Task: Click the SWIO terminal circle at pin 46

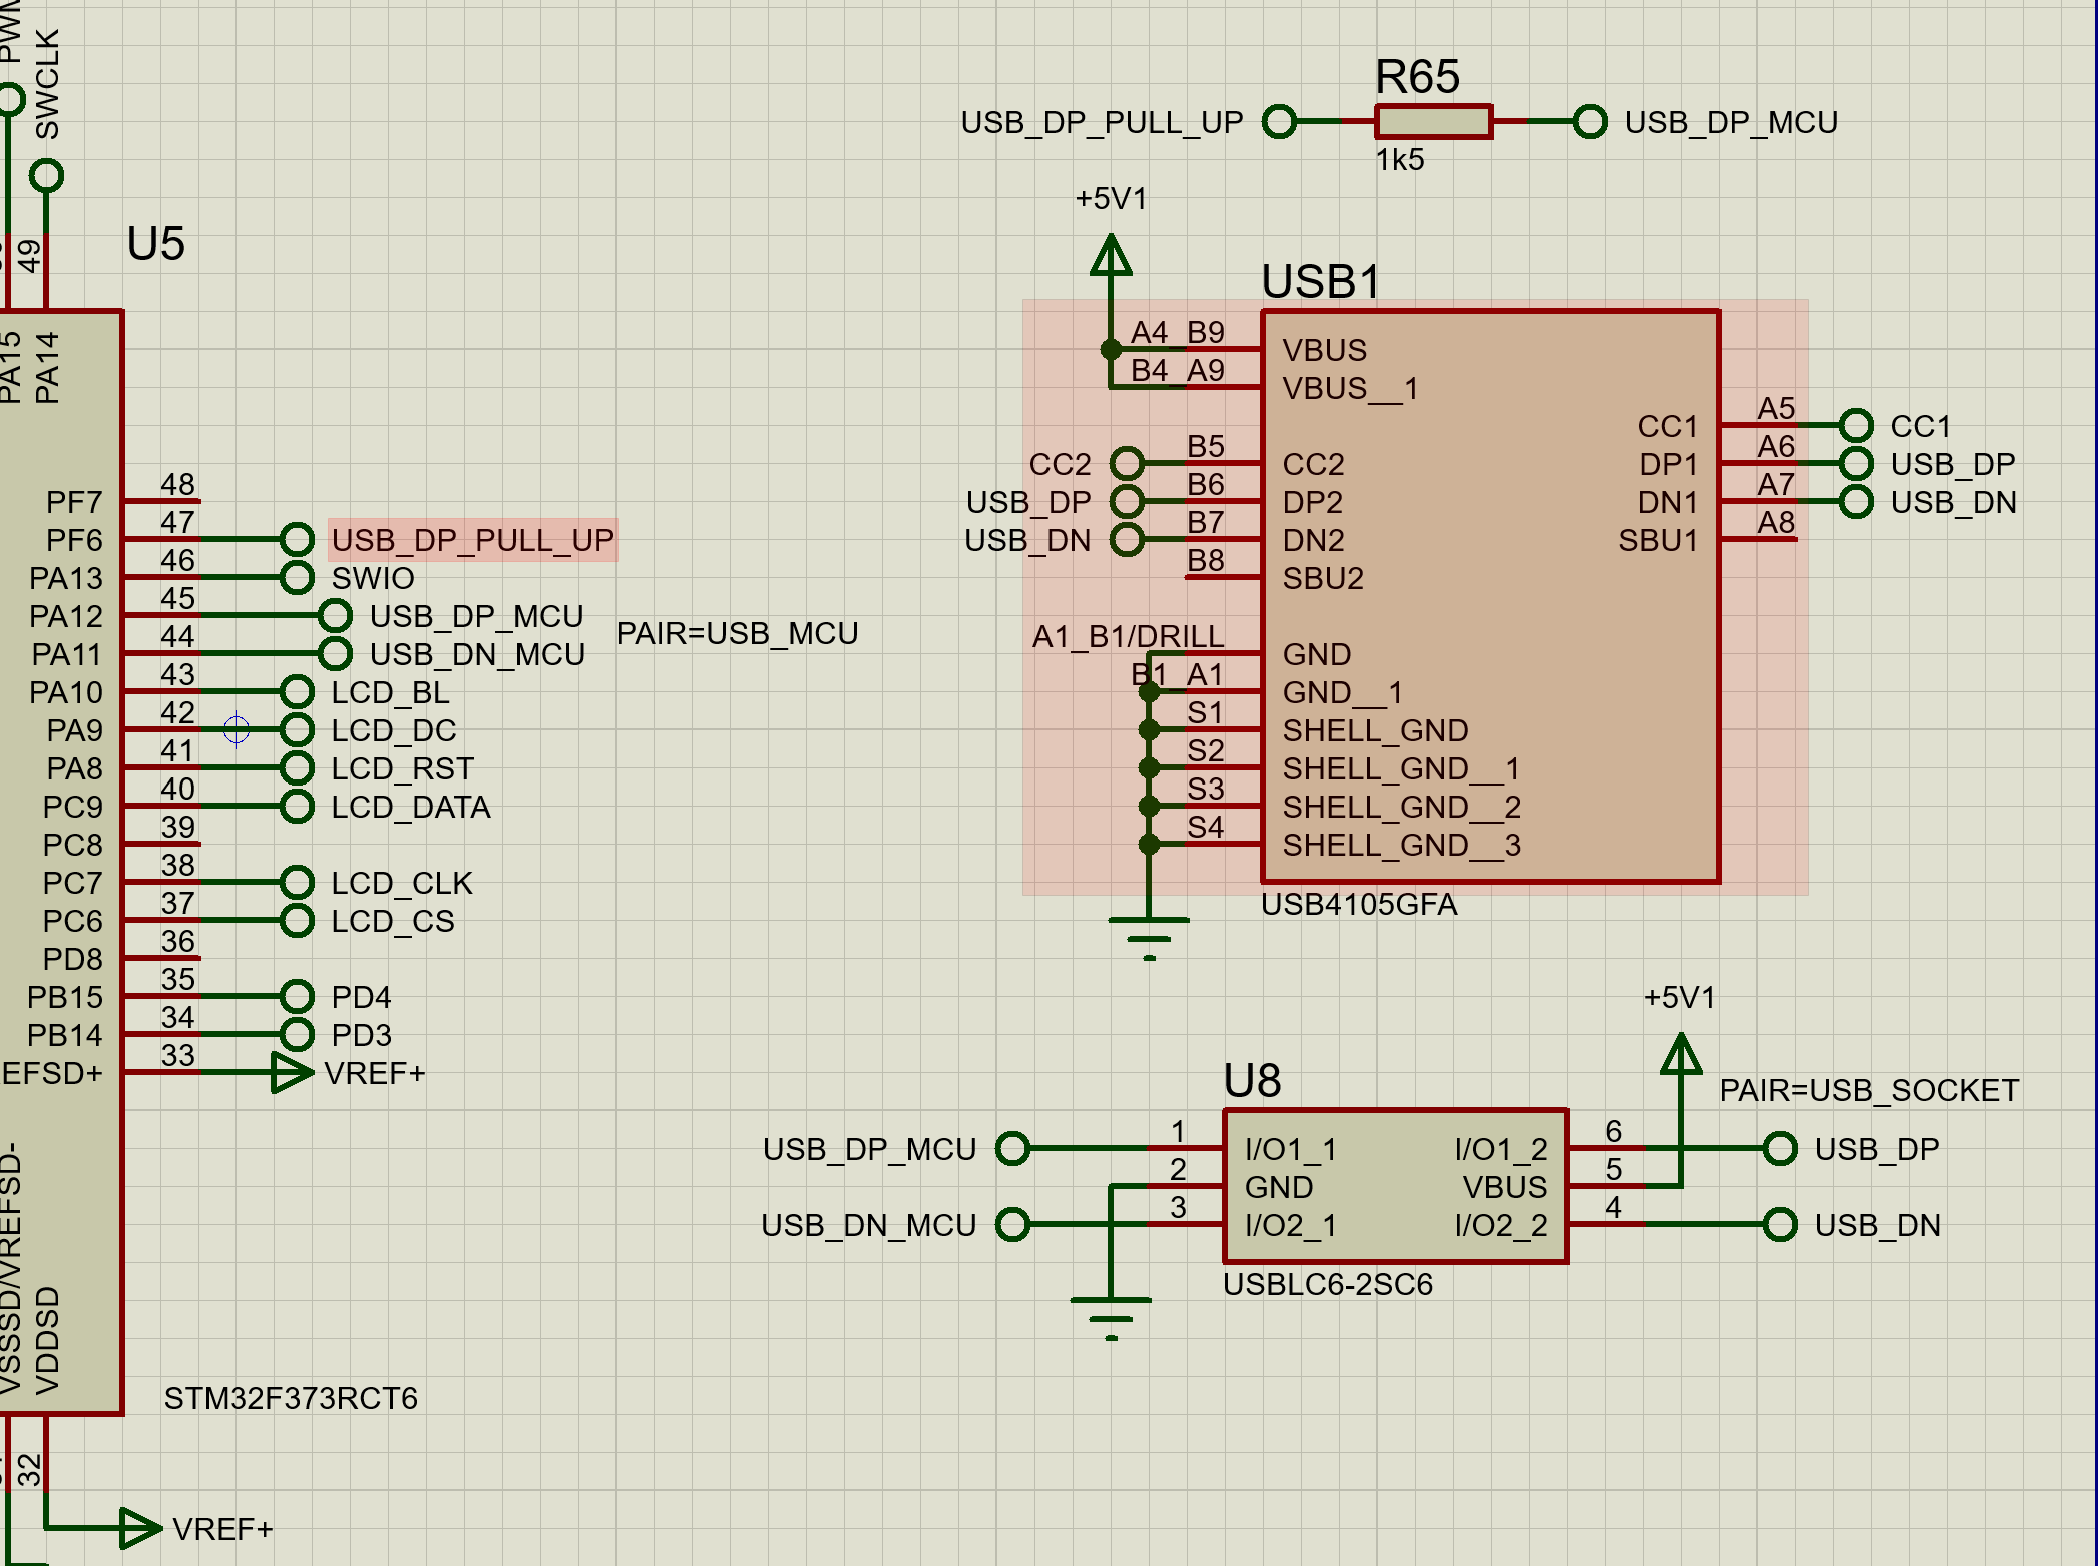Action: click(x=297, y=578)
